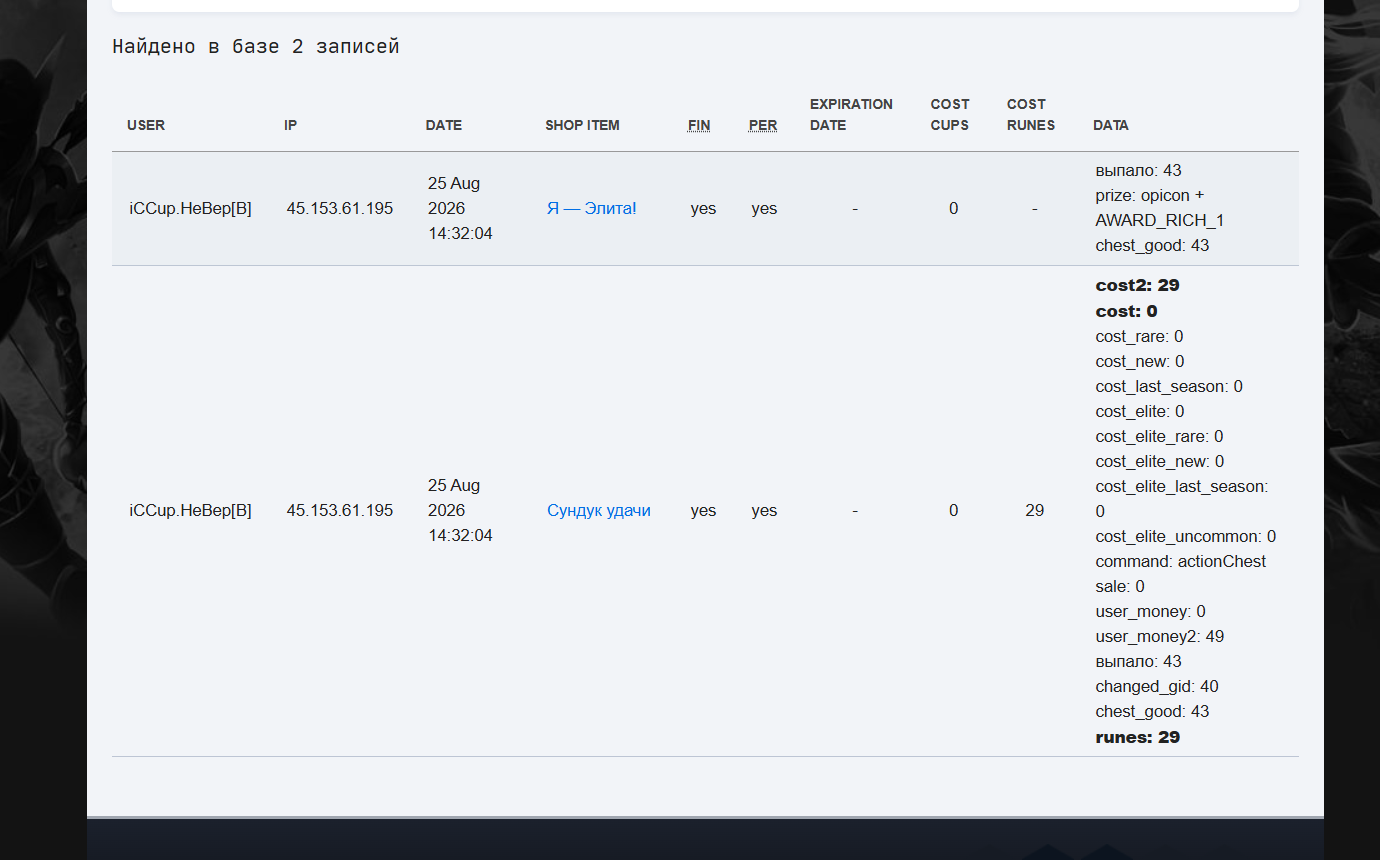Click the AWARD_RICH_1 text
Screen dimensions: 1380x860
click(x=1160, y=220)
